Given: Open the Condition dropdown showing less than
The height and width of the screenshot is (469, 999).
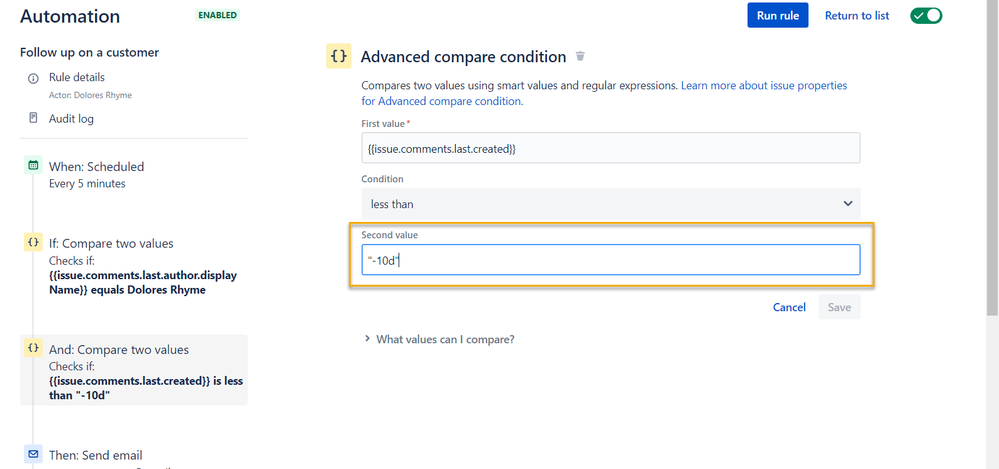Looking at the screenshot, I should pos(610,203).
